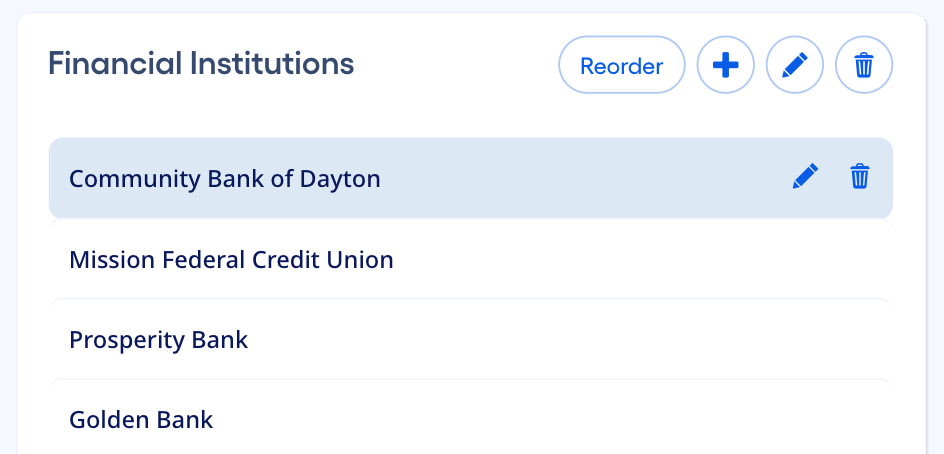
Task: Select Mission Federal Credit Union in the list
Action: (x=400, y=260)
